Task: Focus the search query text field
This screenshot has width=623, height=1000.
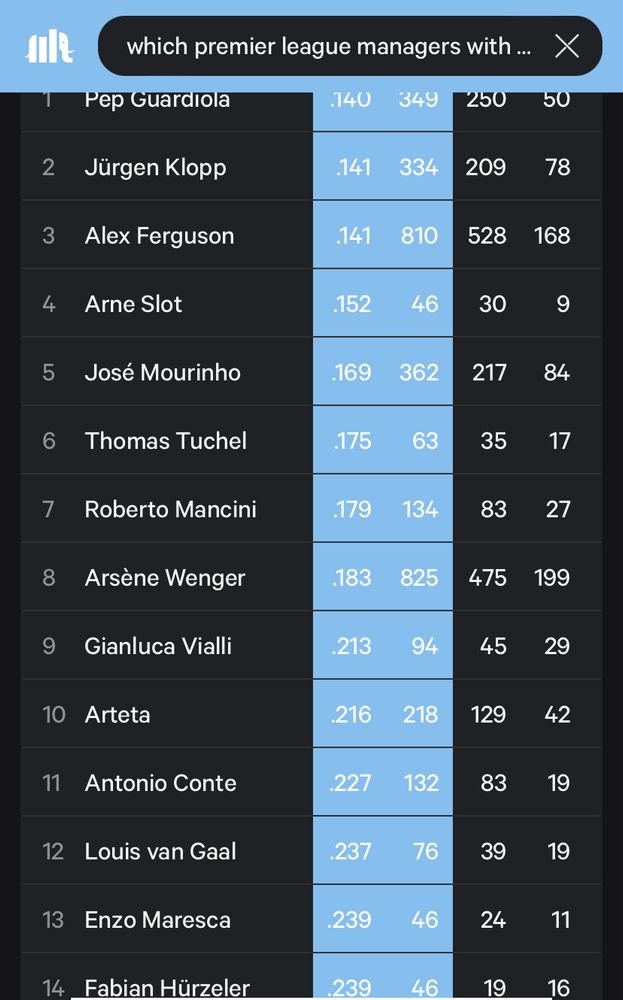Action: pyautogui.click(x=328, y=47)
